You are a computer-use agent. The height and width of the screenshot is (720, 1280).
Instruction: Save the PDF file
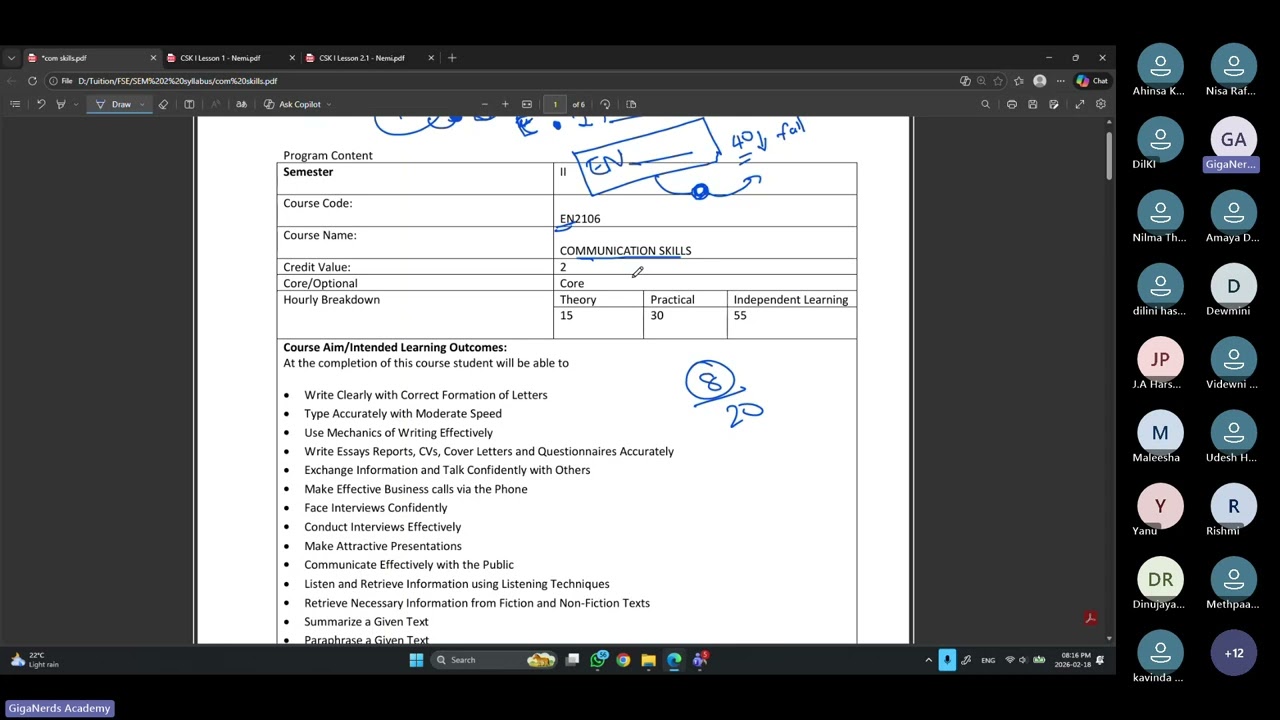[x=1033, y=104]
